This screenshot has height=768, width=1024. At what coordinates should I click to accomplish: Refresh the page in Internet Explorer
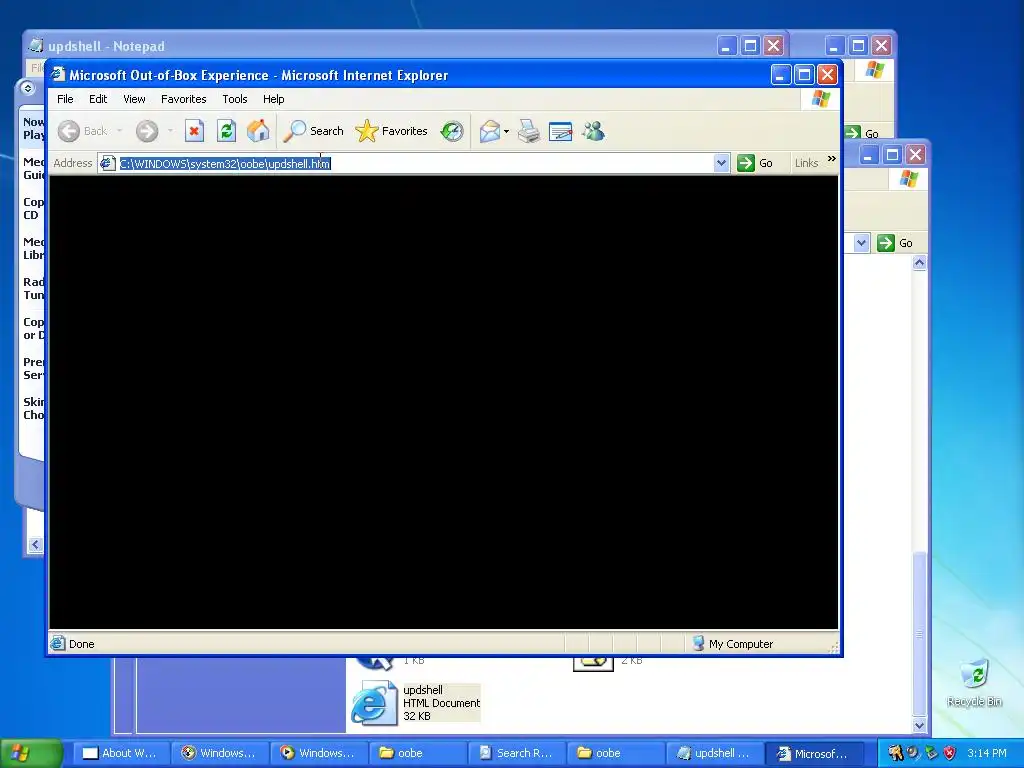click(x=226, y=131)
